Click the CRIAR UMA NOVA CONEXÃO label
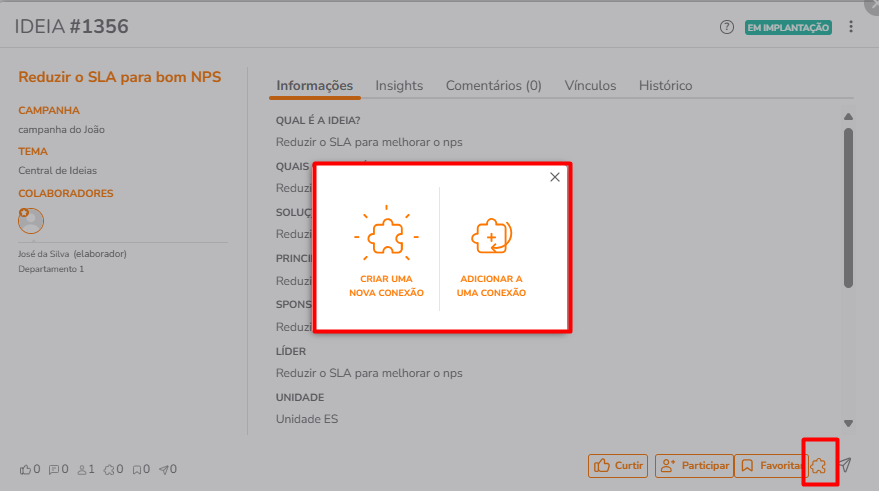 386,286
